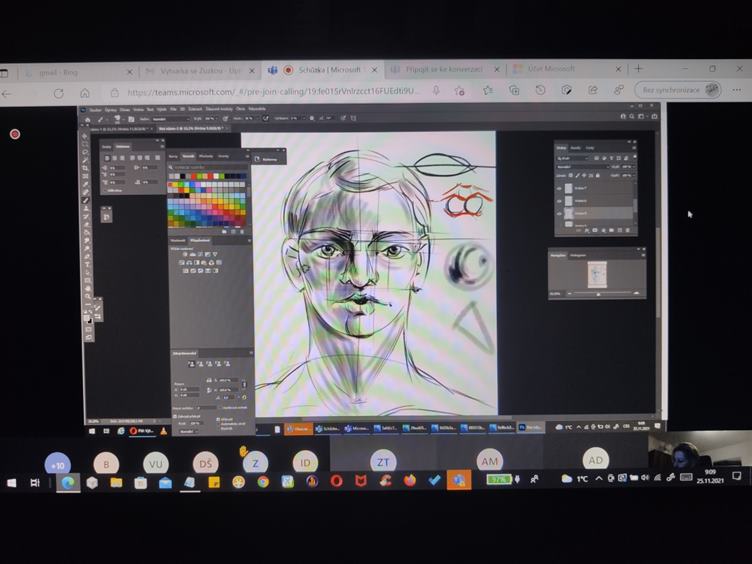Click the Edge home button

[x=85, y=92]
